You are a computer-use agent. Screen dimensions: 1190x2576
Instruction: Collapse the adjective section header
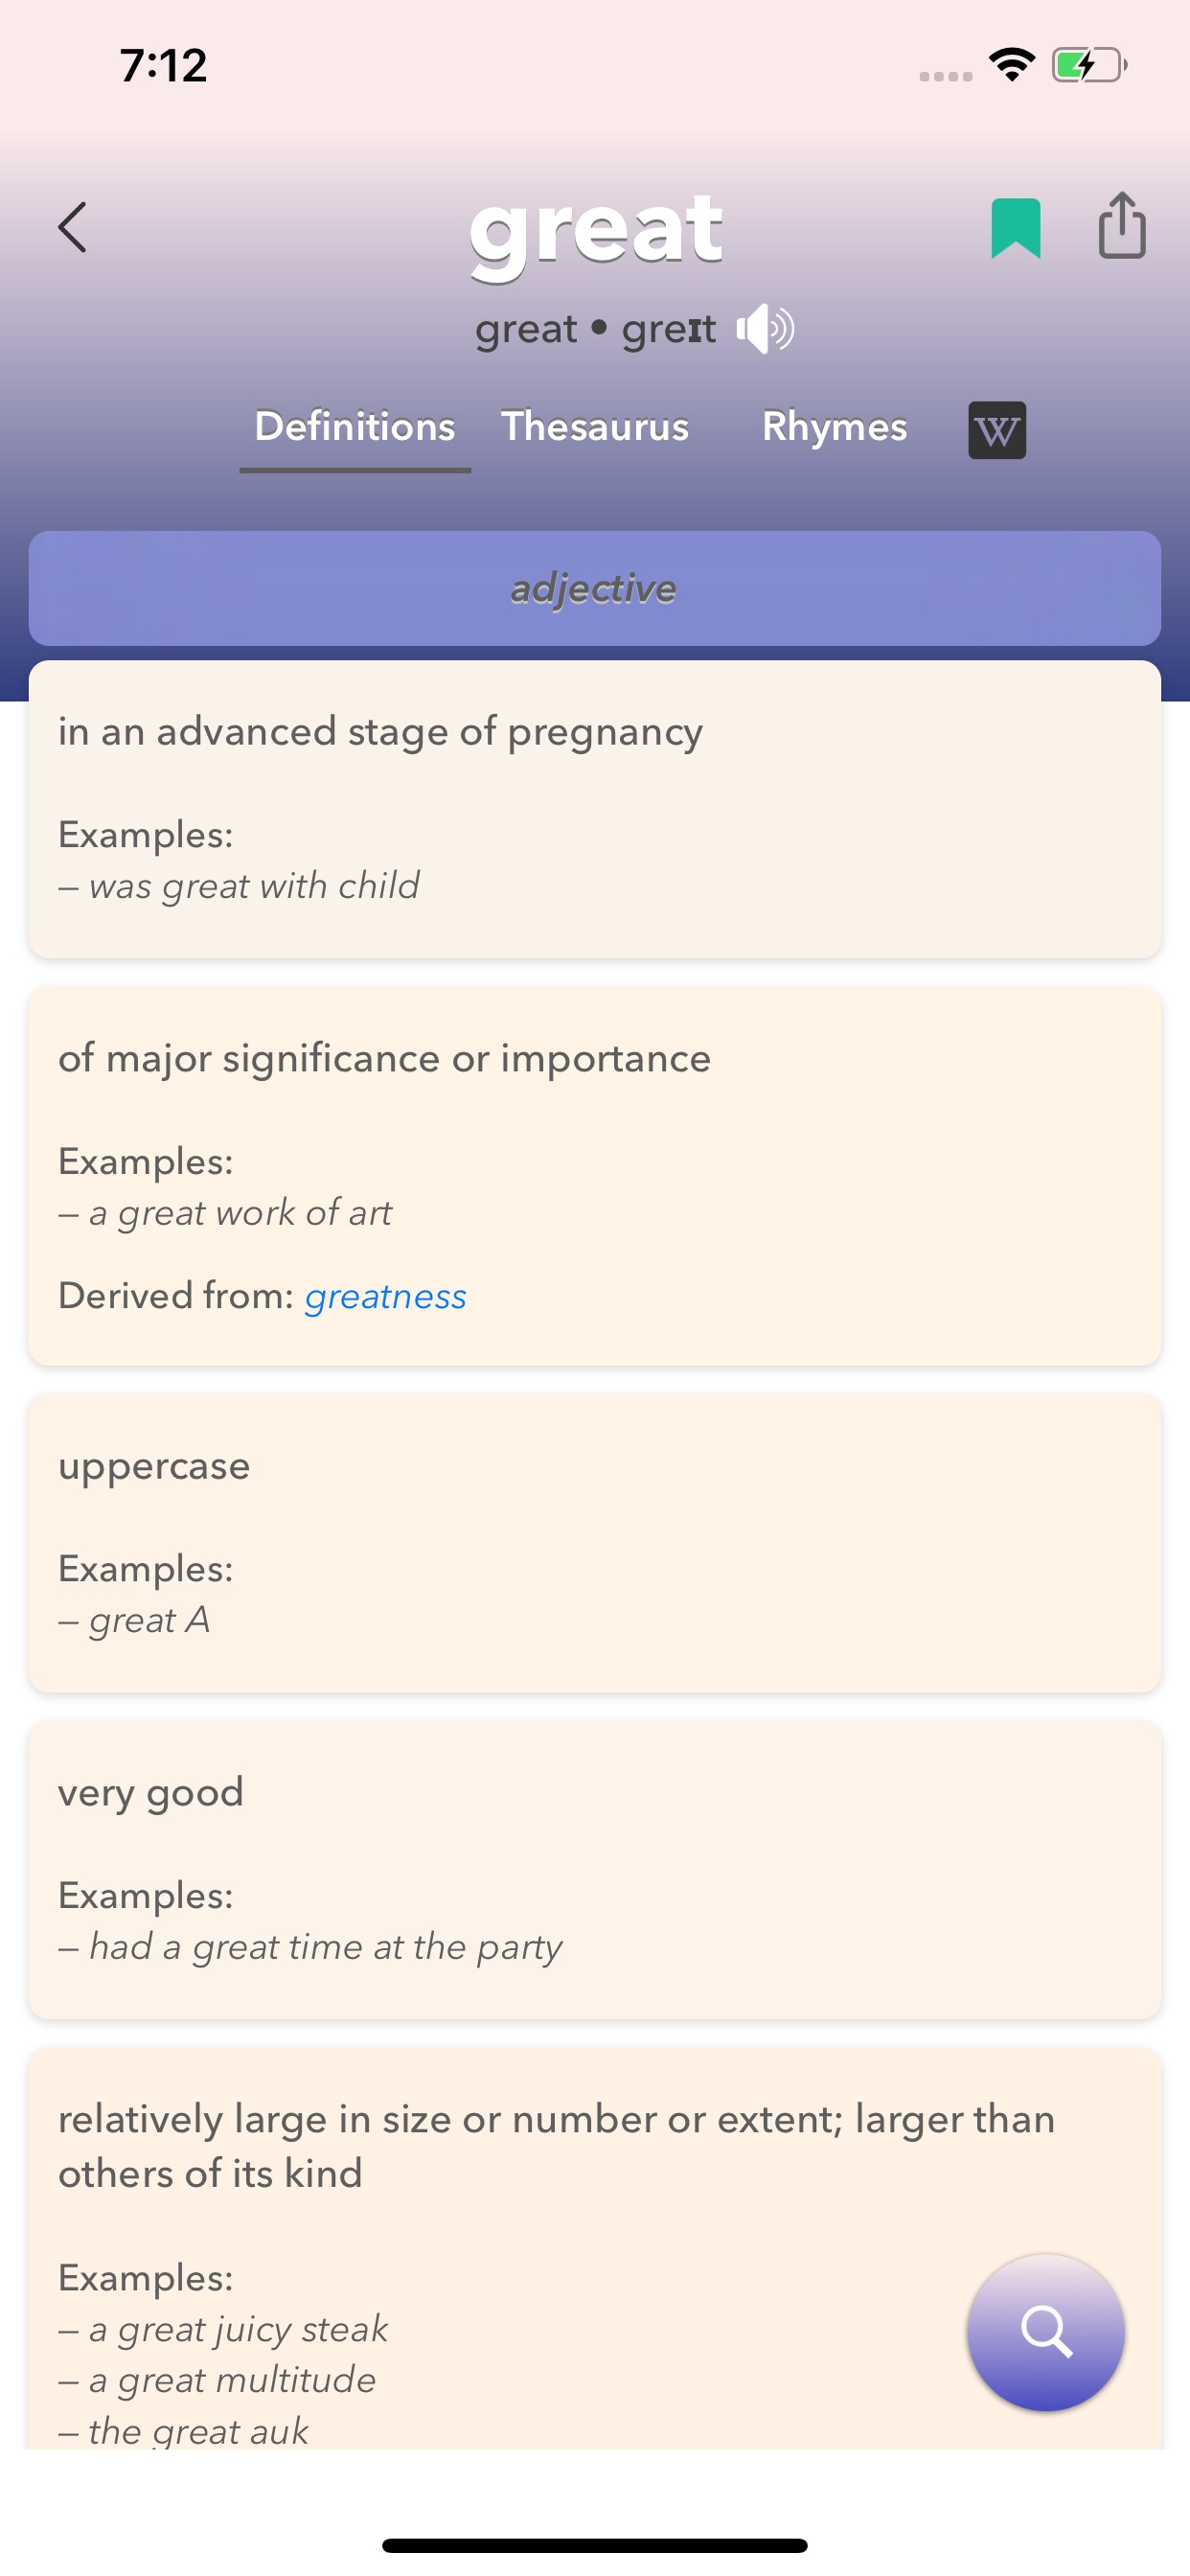coord(594,588)
